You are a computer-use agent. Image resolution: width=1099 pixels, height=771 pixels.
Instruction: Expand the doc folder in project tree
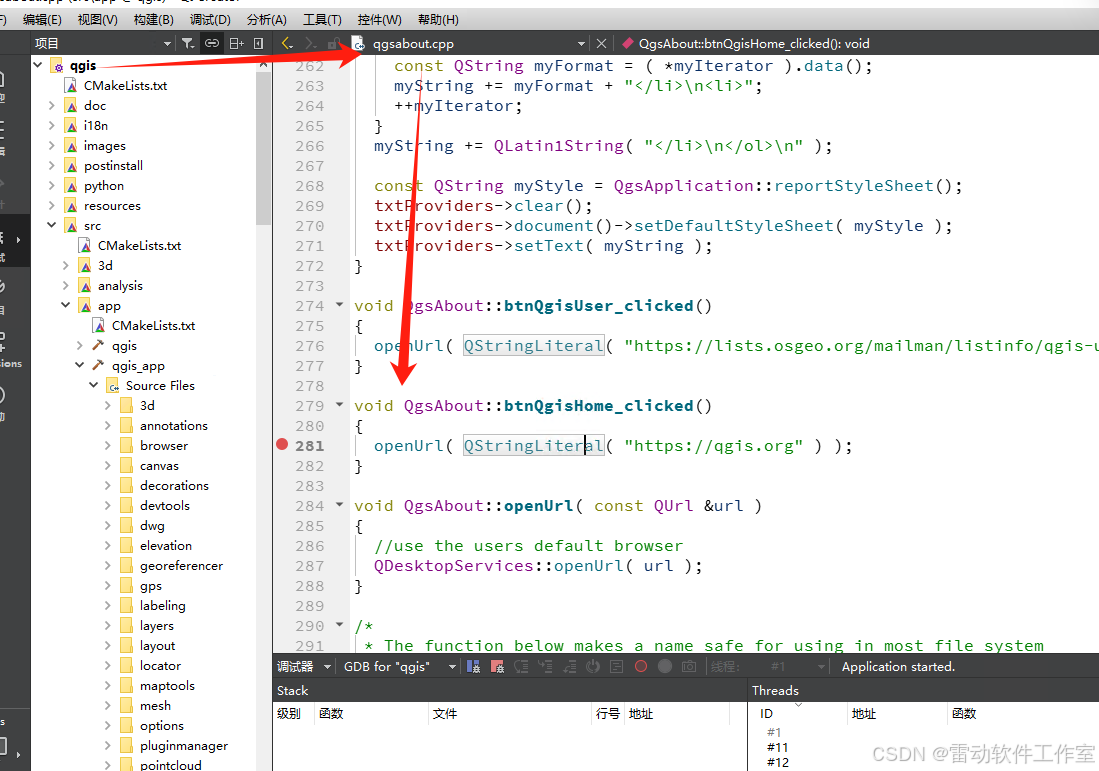coord(52,105)
